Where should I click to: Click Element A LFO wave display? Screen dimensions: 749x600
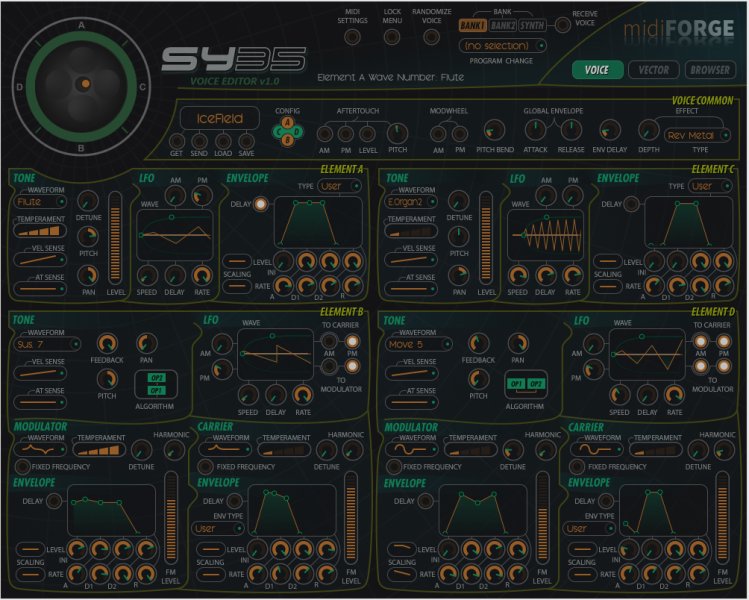(175, 235)
